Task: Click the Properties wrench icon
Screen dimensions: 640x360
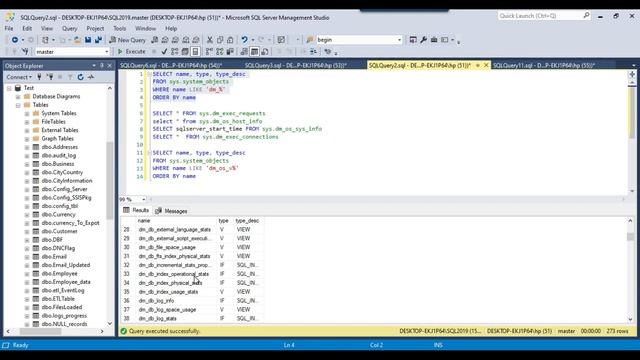Action: coord(423,40)
